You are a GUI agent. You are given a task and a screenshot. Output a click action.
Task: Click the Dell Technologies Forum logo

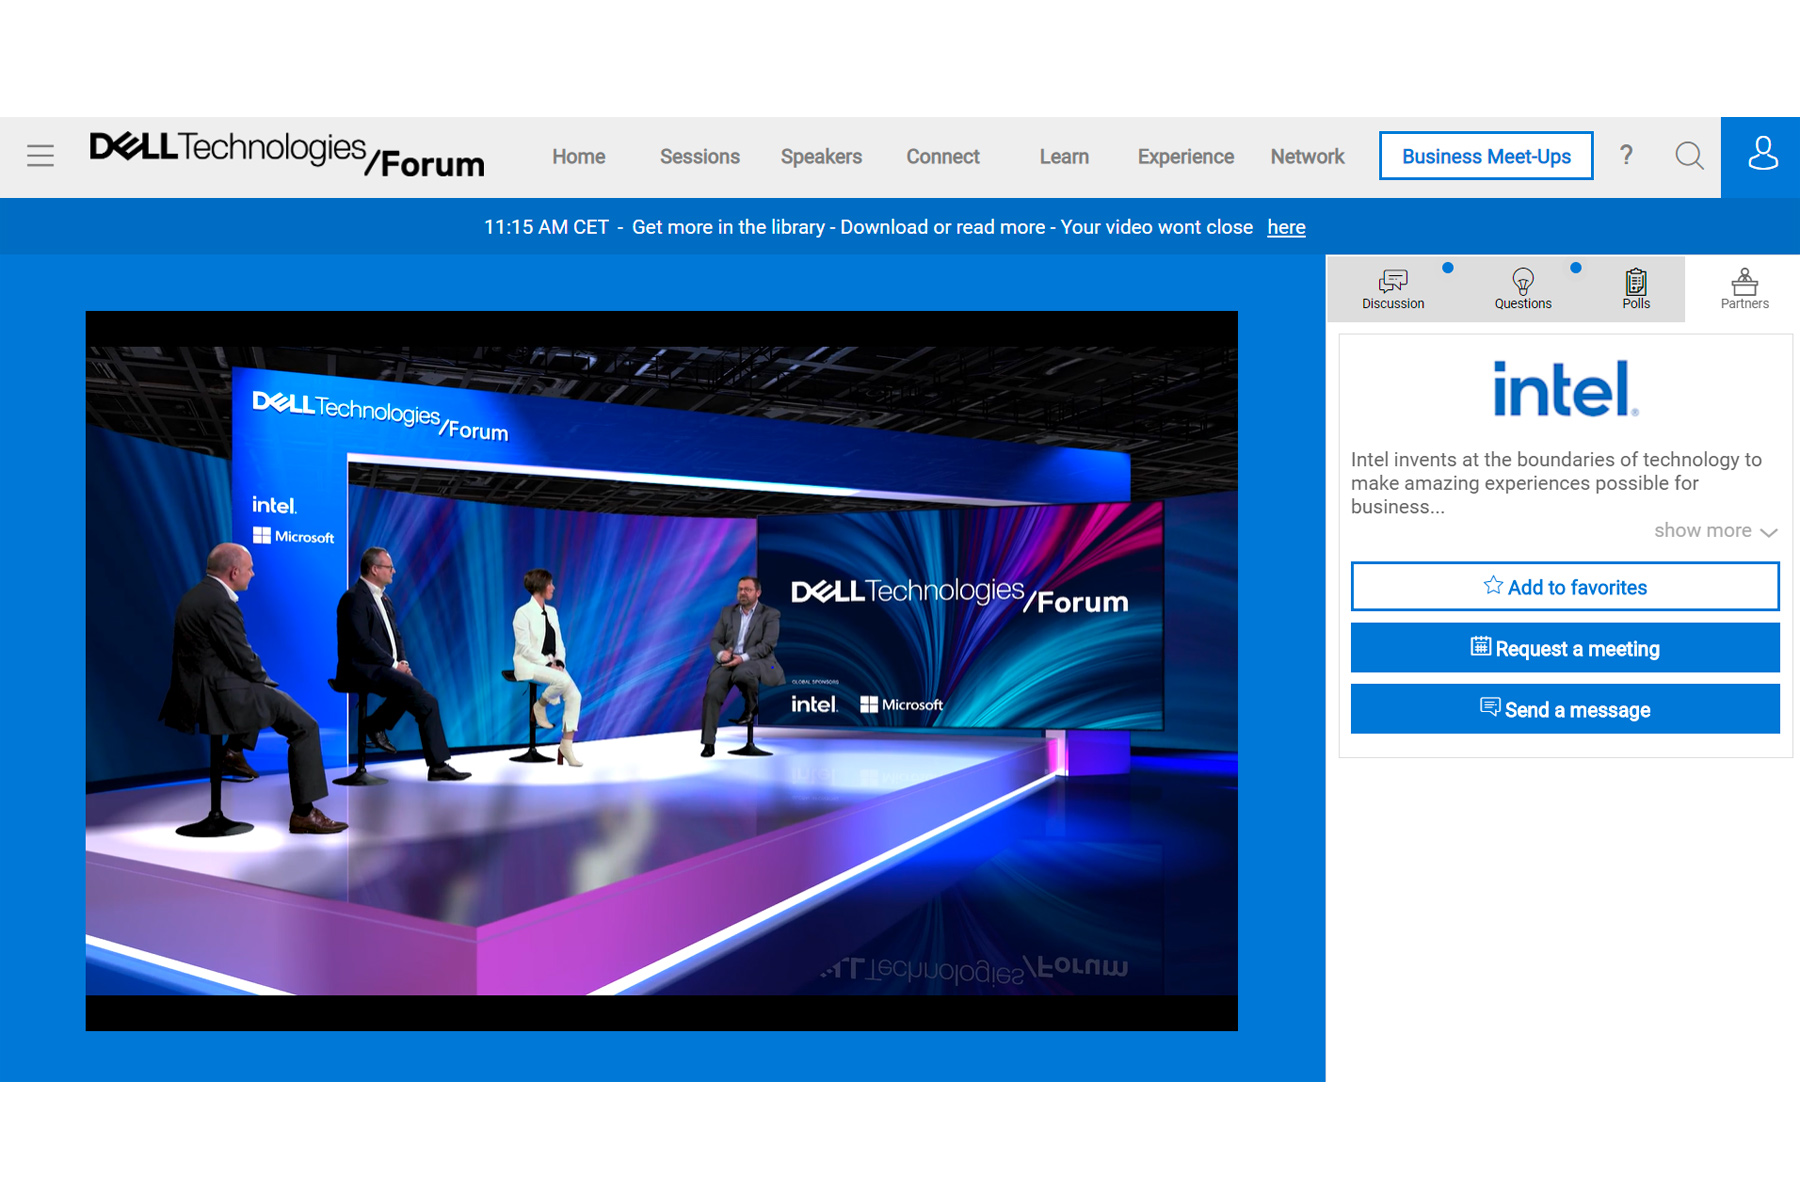pyautogui.click(x=287, y=154)
